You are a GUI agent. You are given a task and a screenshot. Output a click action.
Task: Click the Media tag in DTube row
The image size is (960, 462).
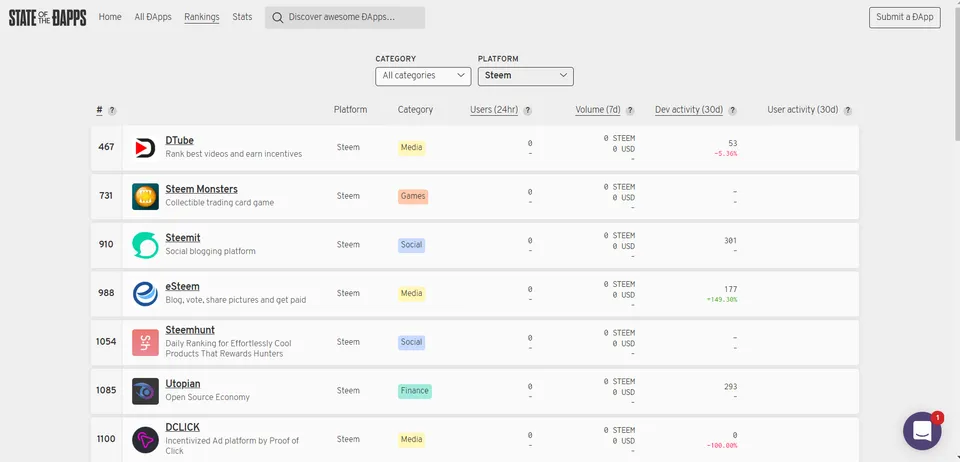tap(411, 147)
